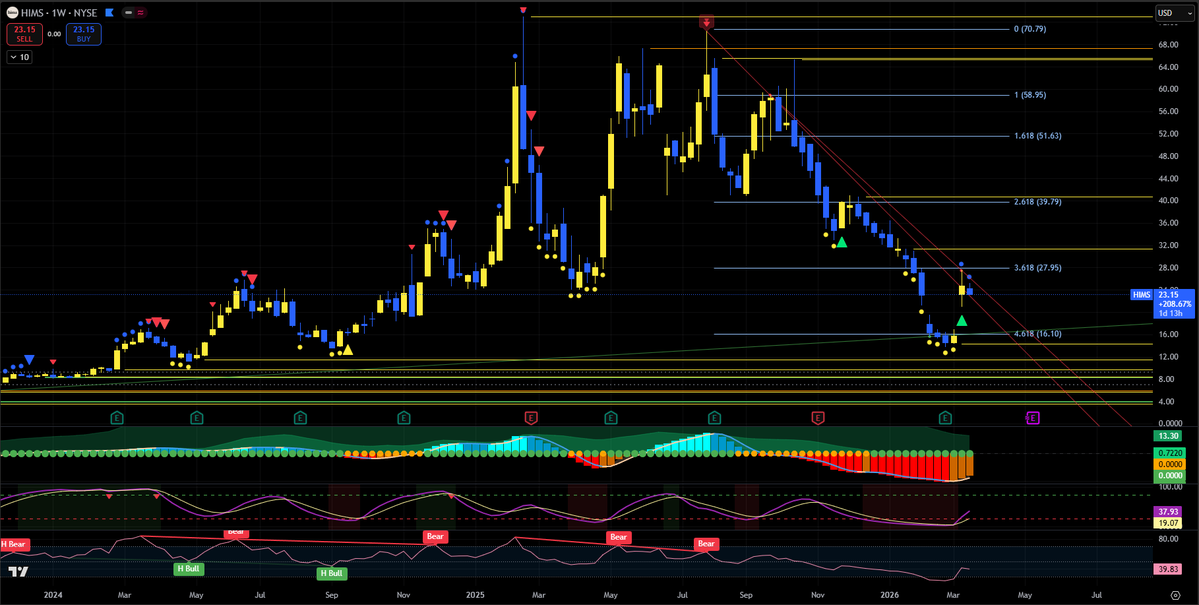Click the H Bull label near May 2024
The height and width of the screenshot is (605, 1199).
[x=187, y=568]
